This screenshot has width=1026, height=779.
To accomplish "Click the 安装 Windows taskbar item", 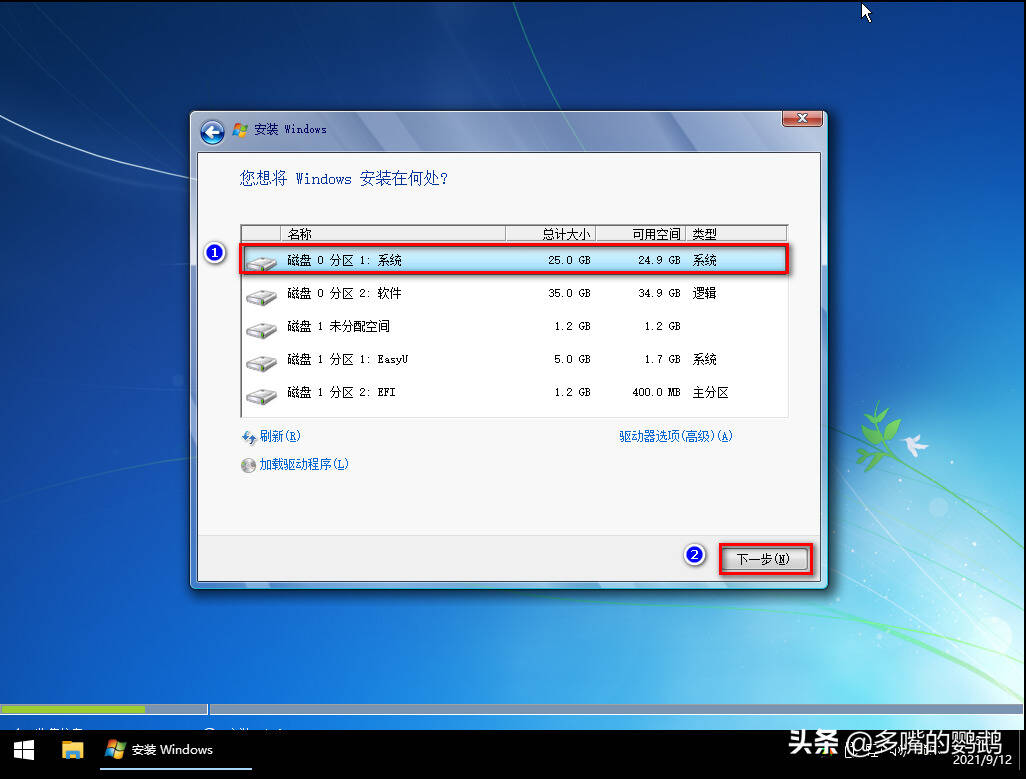I will [176, 750].
